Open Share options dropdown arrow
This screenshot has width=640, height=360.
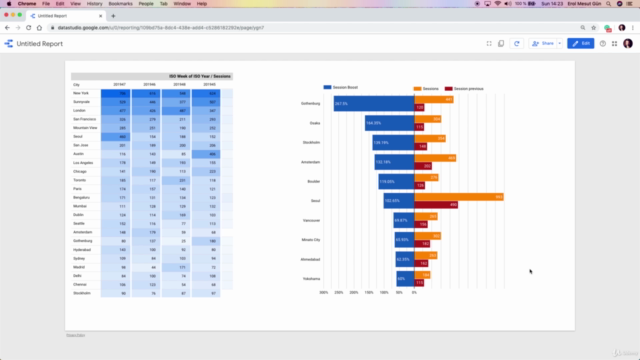point(560,44)
